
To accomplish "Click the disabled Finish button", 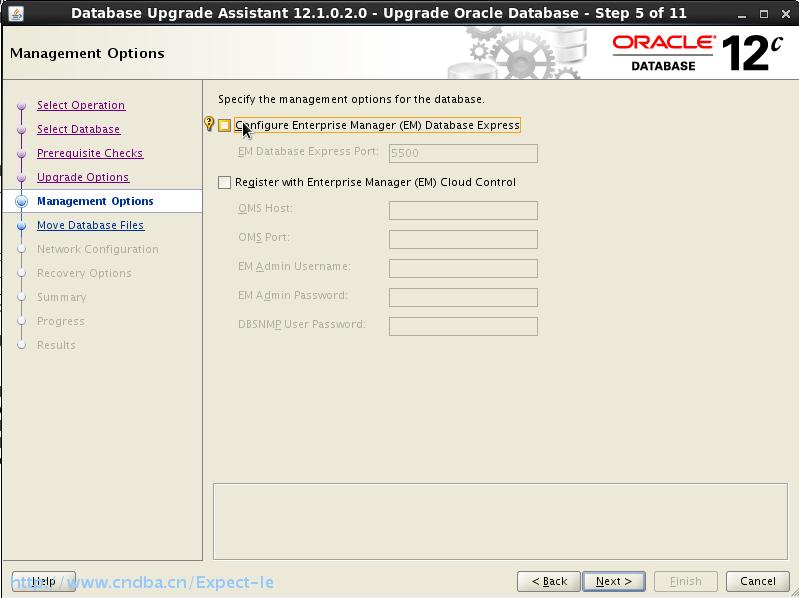I will [686, 581].
